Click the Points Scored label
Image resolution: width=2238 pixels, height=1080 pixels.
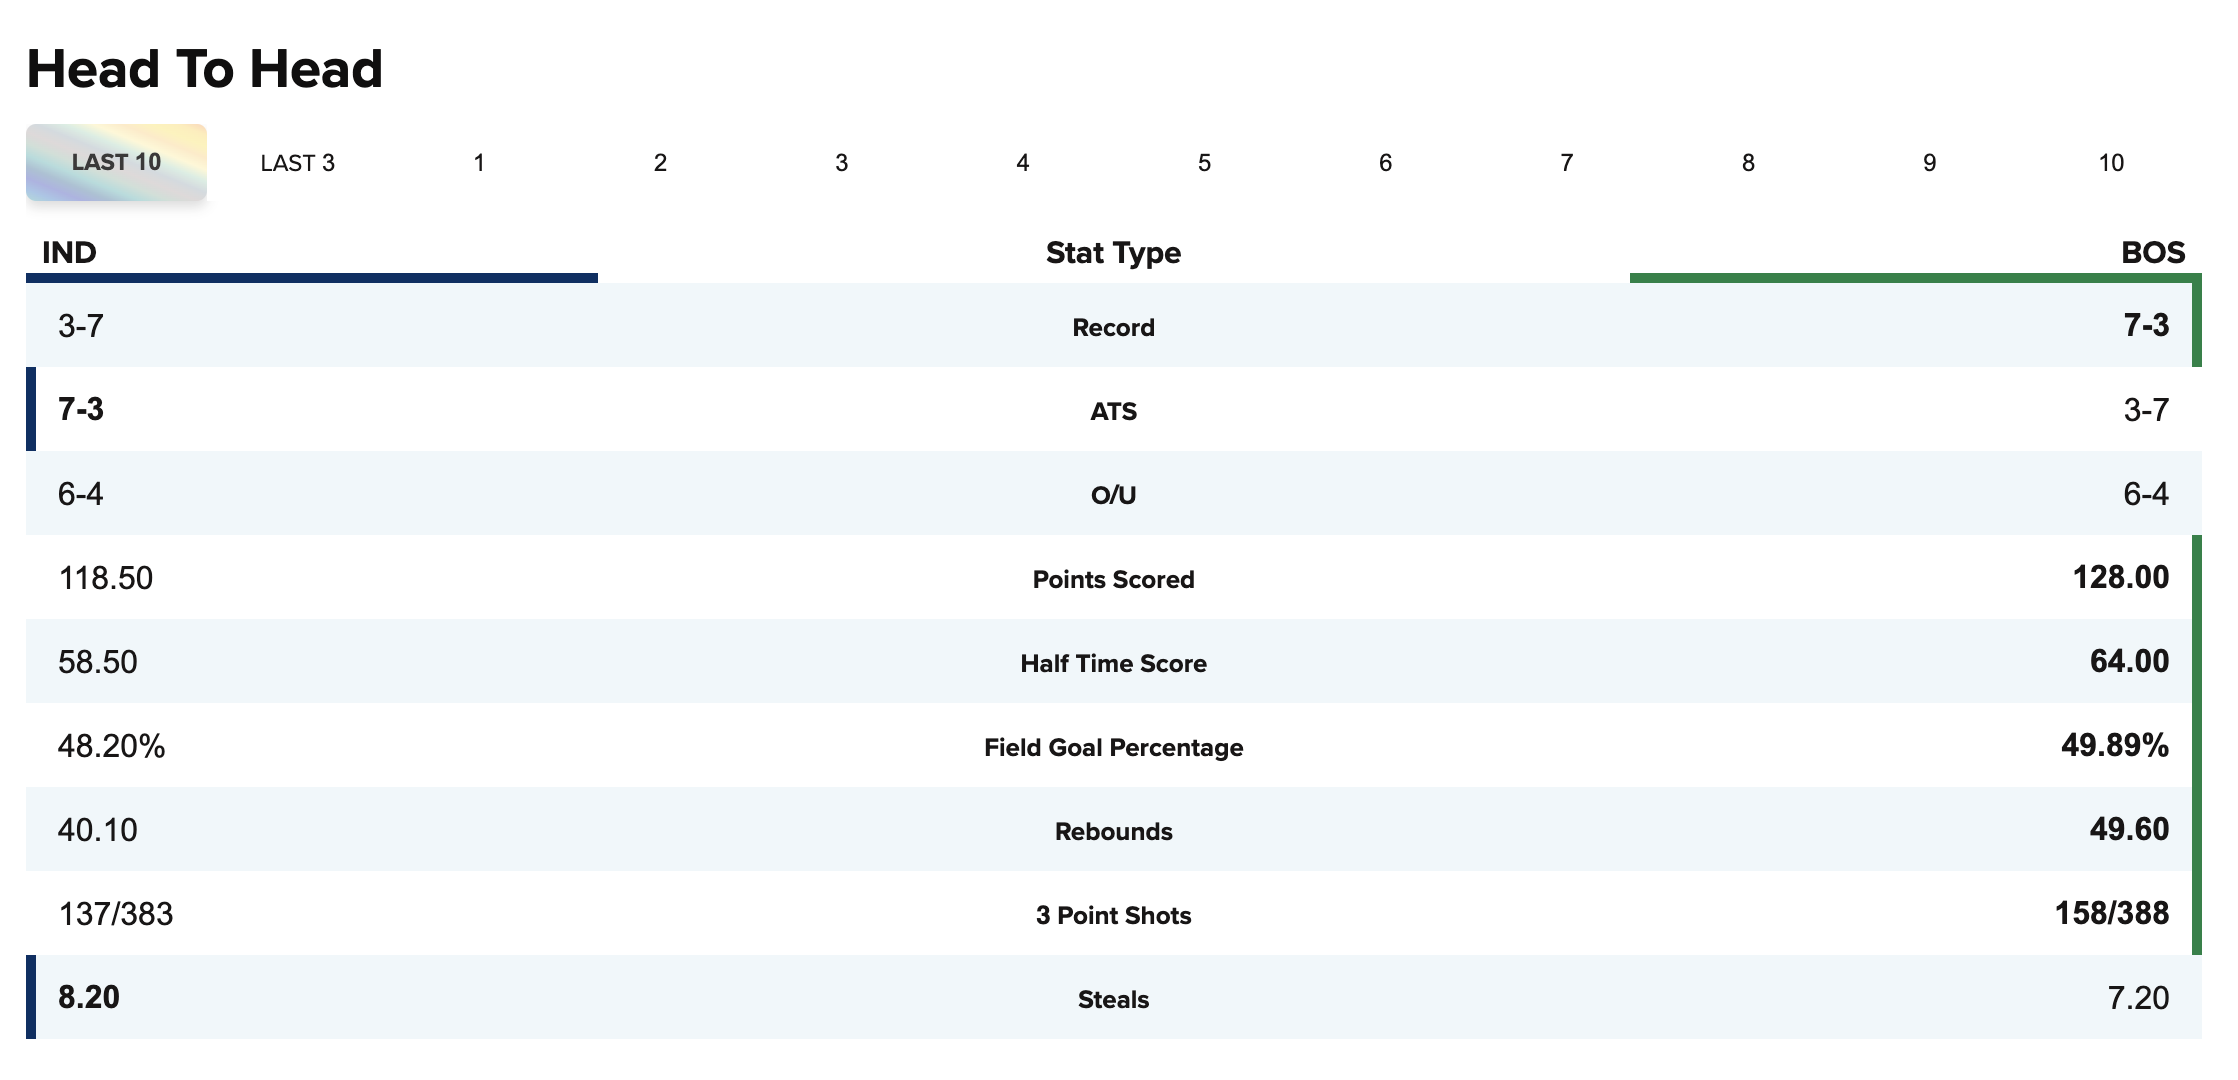click(1113, 579)
